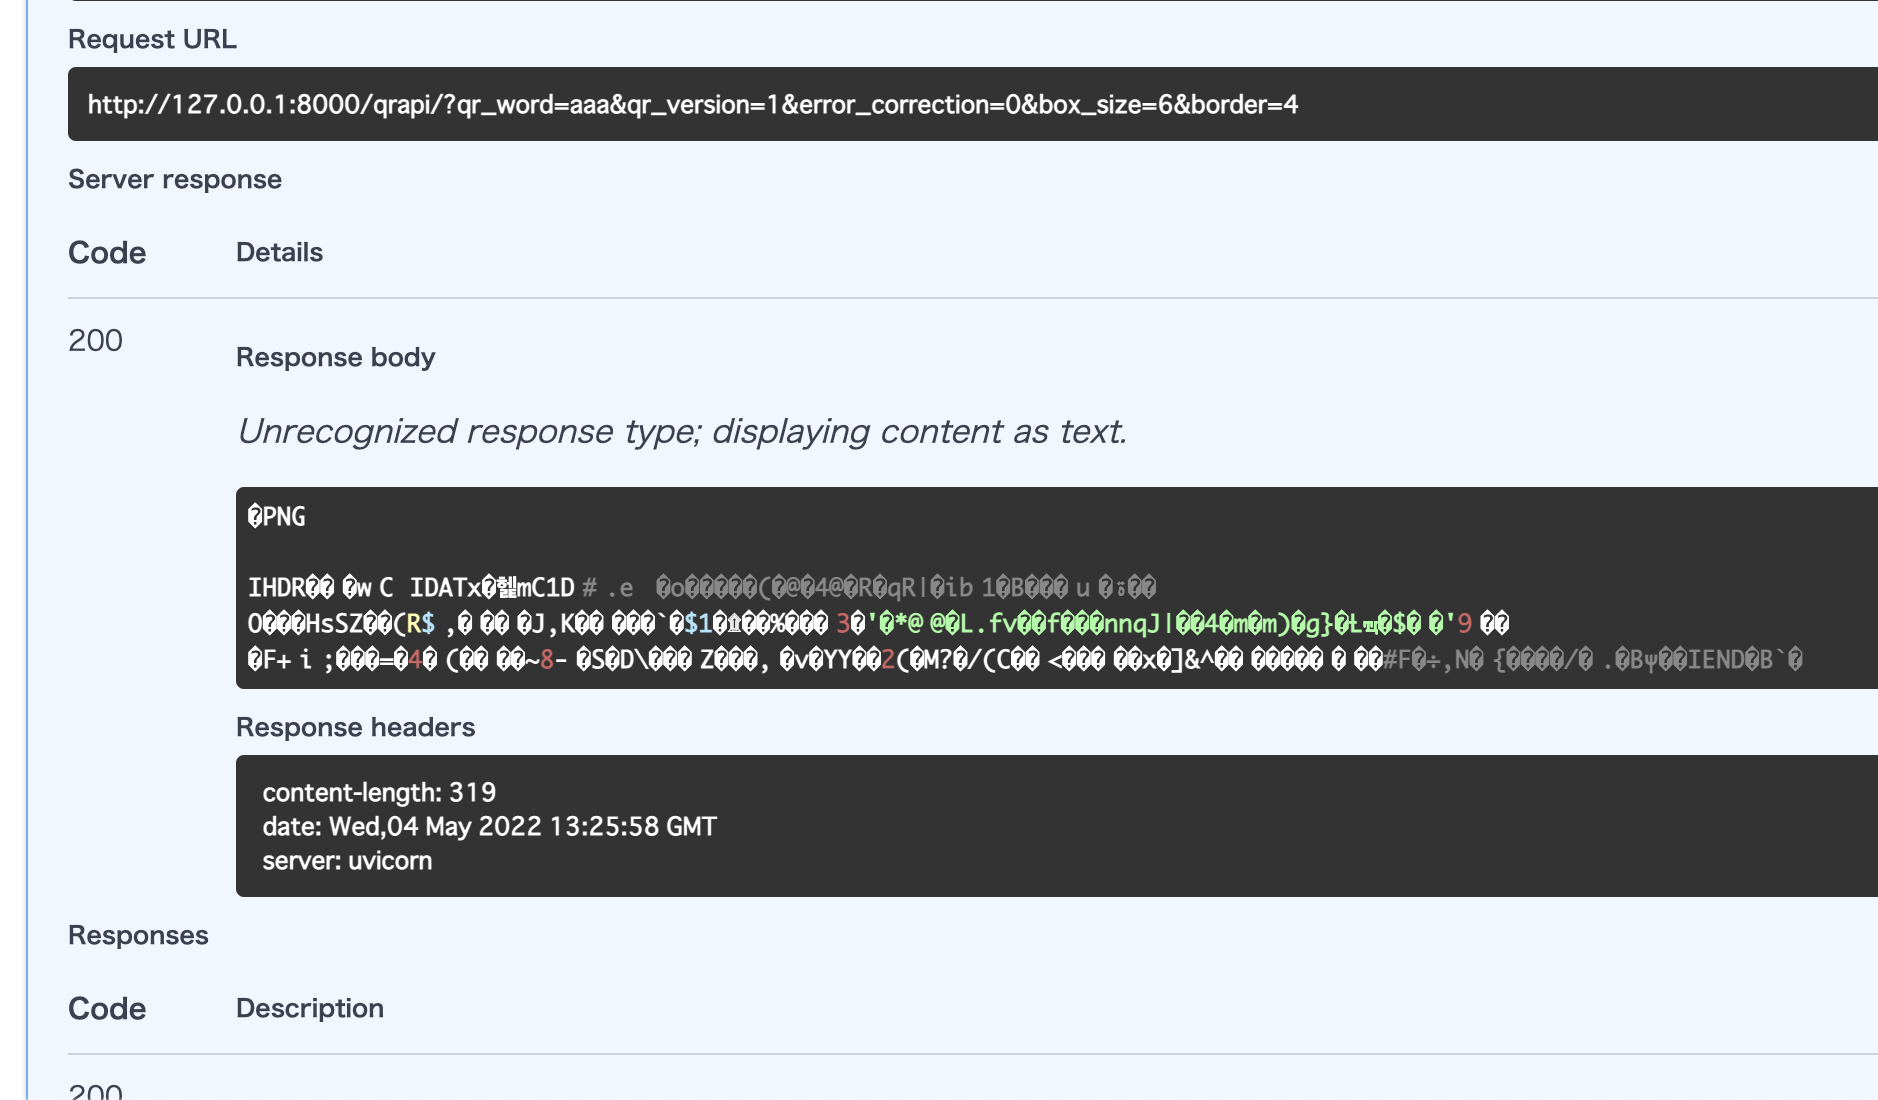Viewport: 1878px width, 1100px height.
Task: Click the PNG first line in the response body
Action: (x=277, y=517)
